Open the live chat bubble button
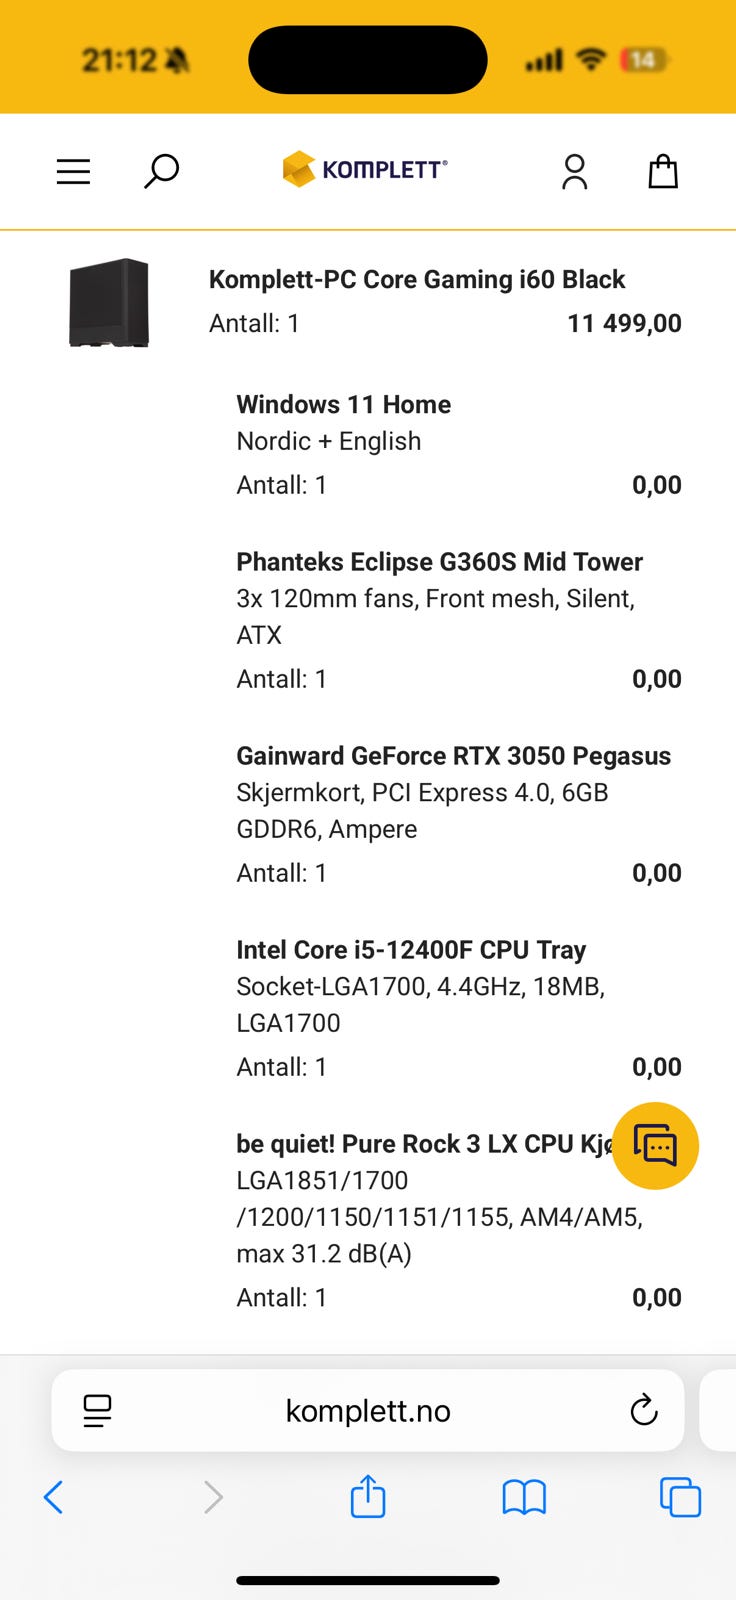The height and width of the screenshot is (1600, 736). tap(655, 1145)
